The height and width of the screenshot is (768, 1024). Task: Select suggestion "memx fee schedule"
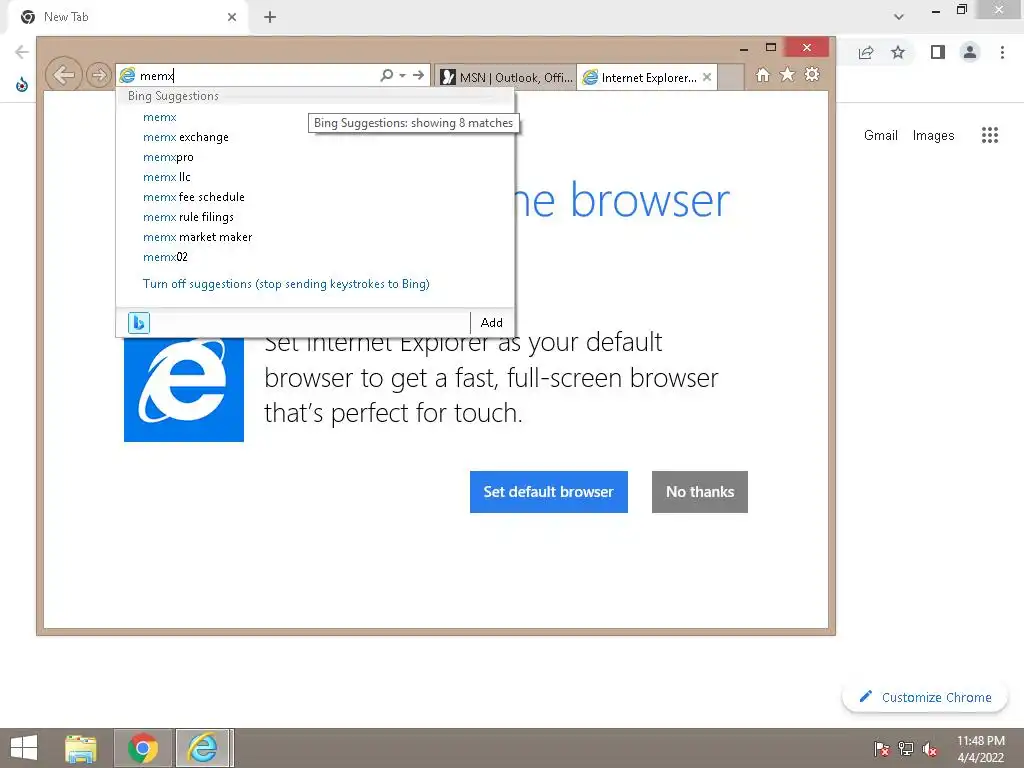point(315,197)
